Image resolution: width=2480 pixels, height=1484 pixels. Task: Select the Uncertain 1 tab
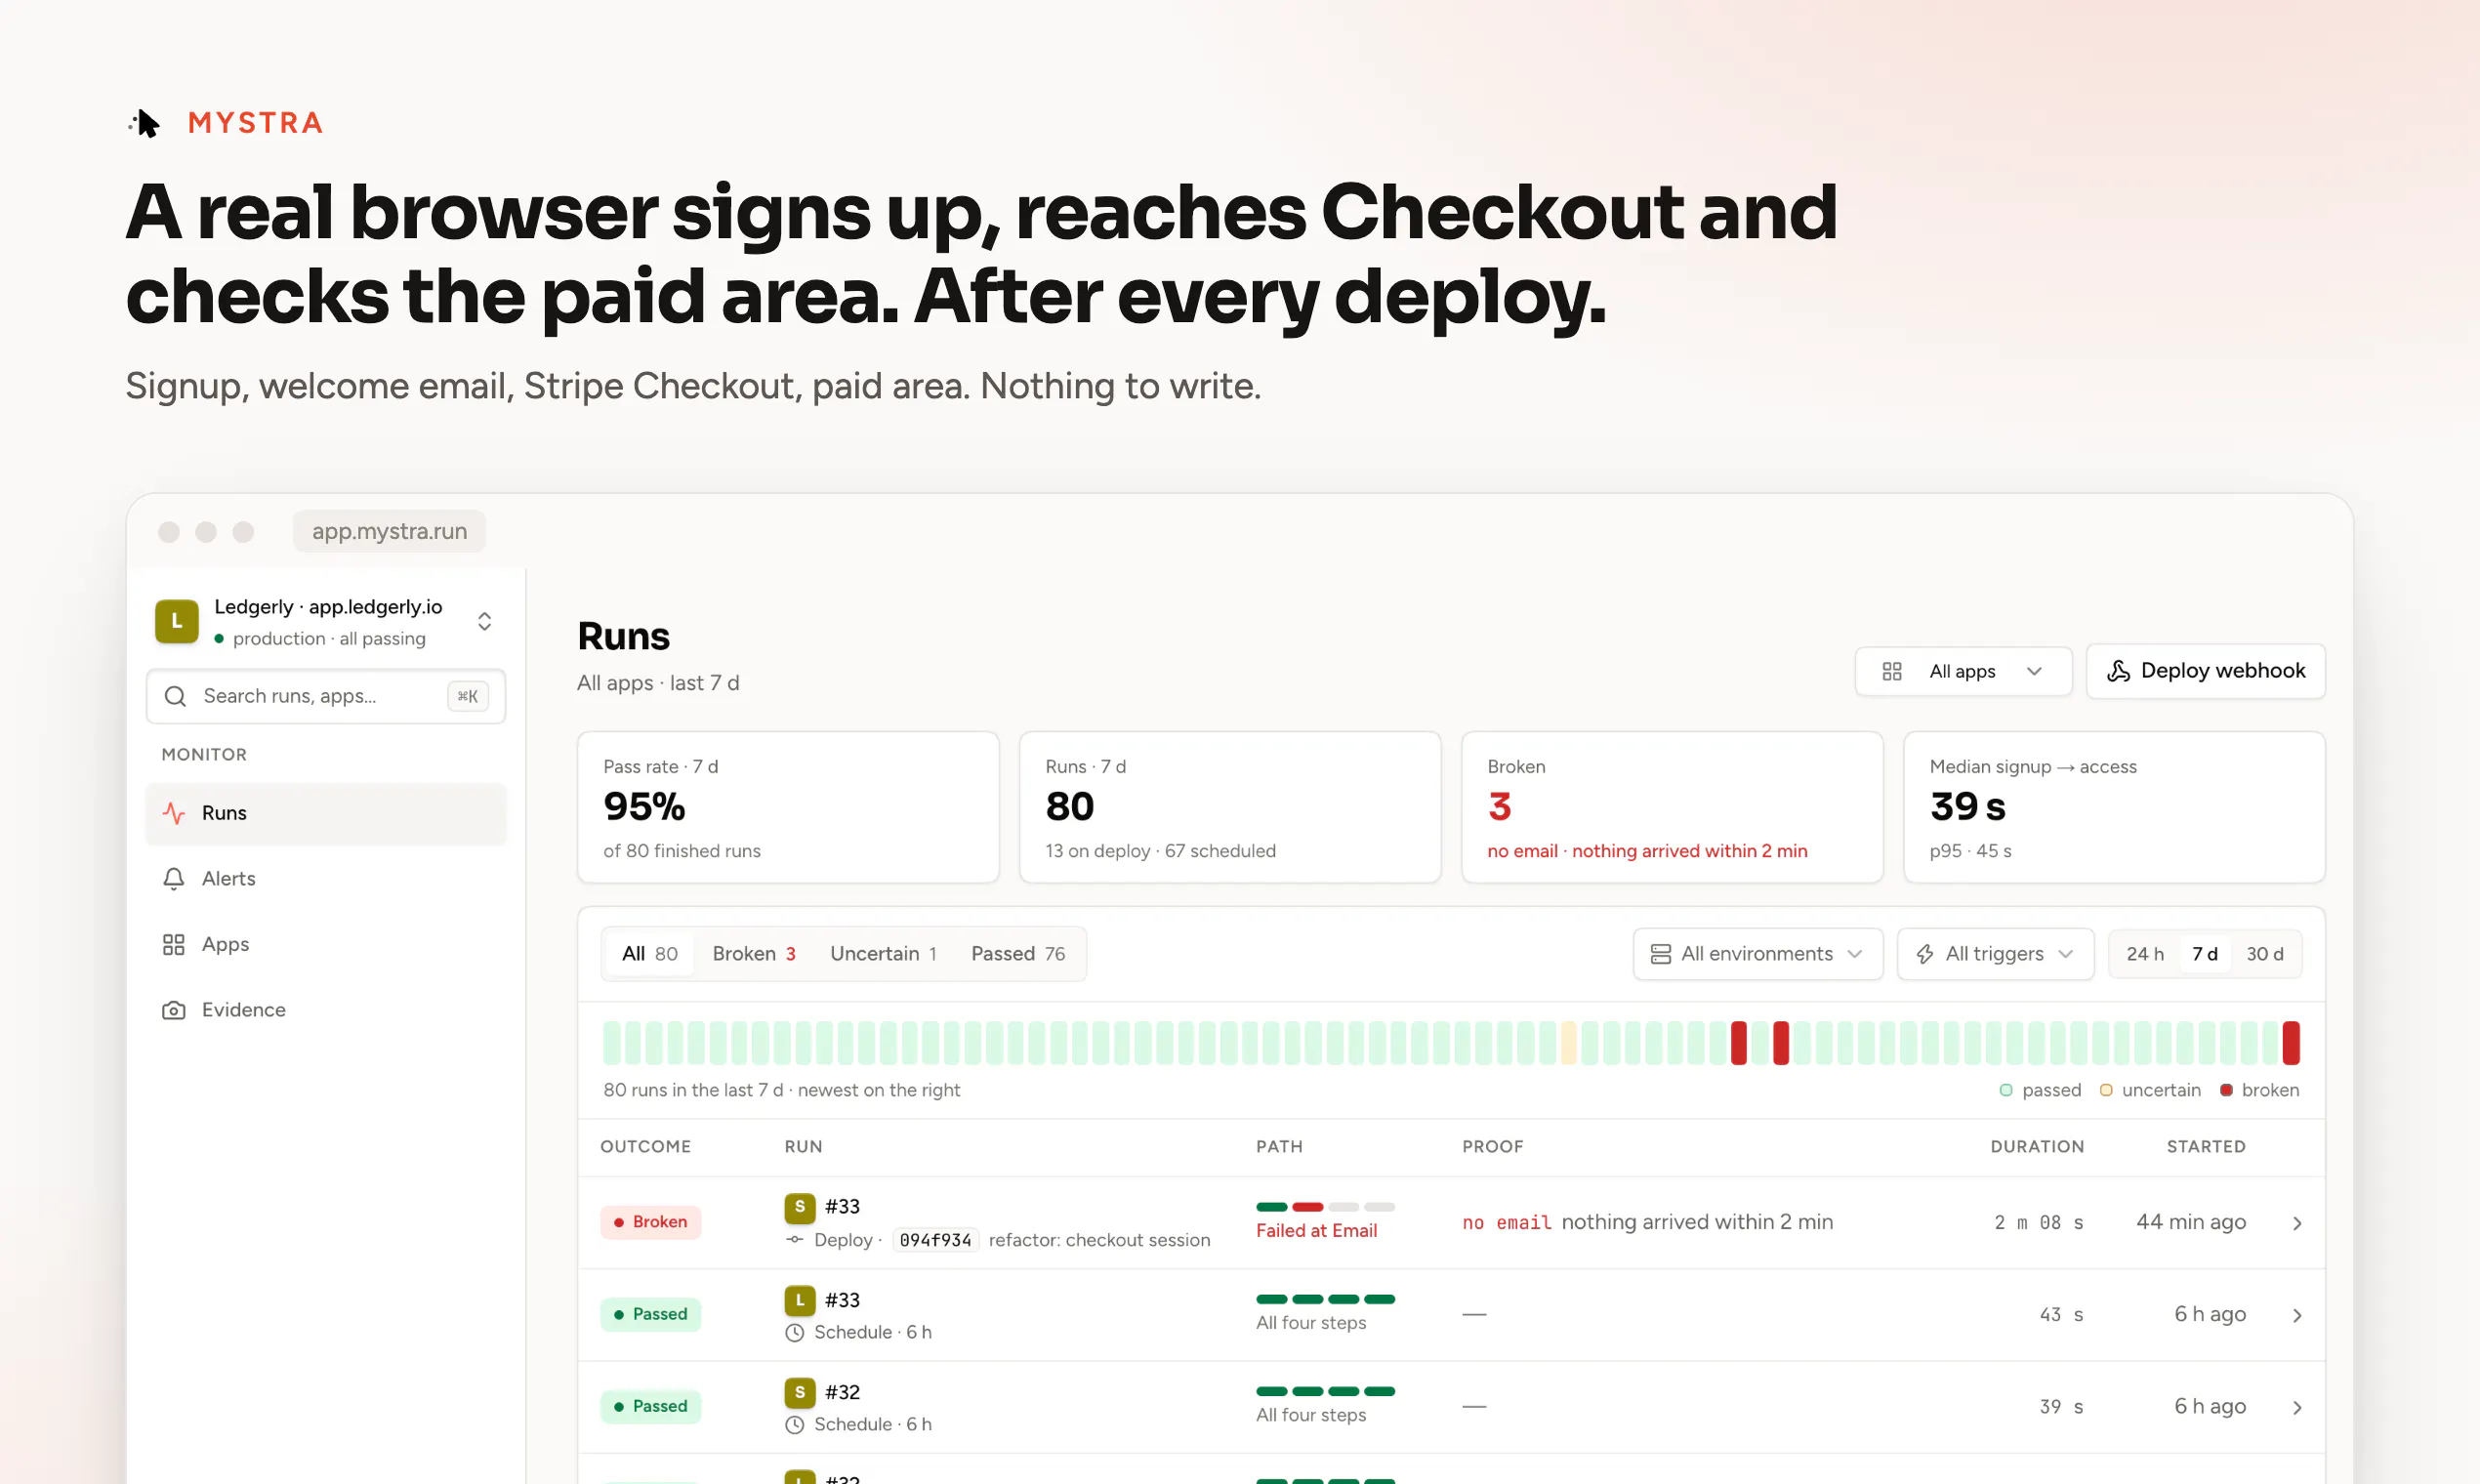pos(883,954)
